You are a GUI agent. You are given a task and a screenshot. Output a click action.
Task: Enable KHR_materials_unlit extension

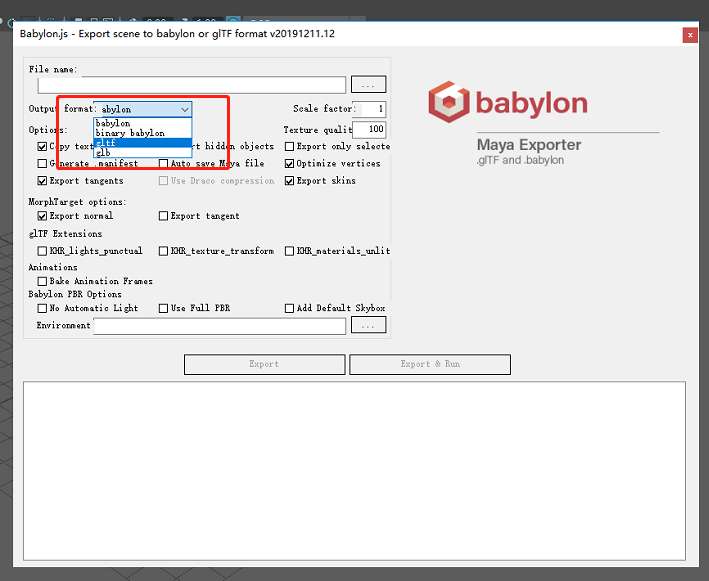[289, 251]
